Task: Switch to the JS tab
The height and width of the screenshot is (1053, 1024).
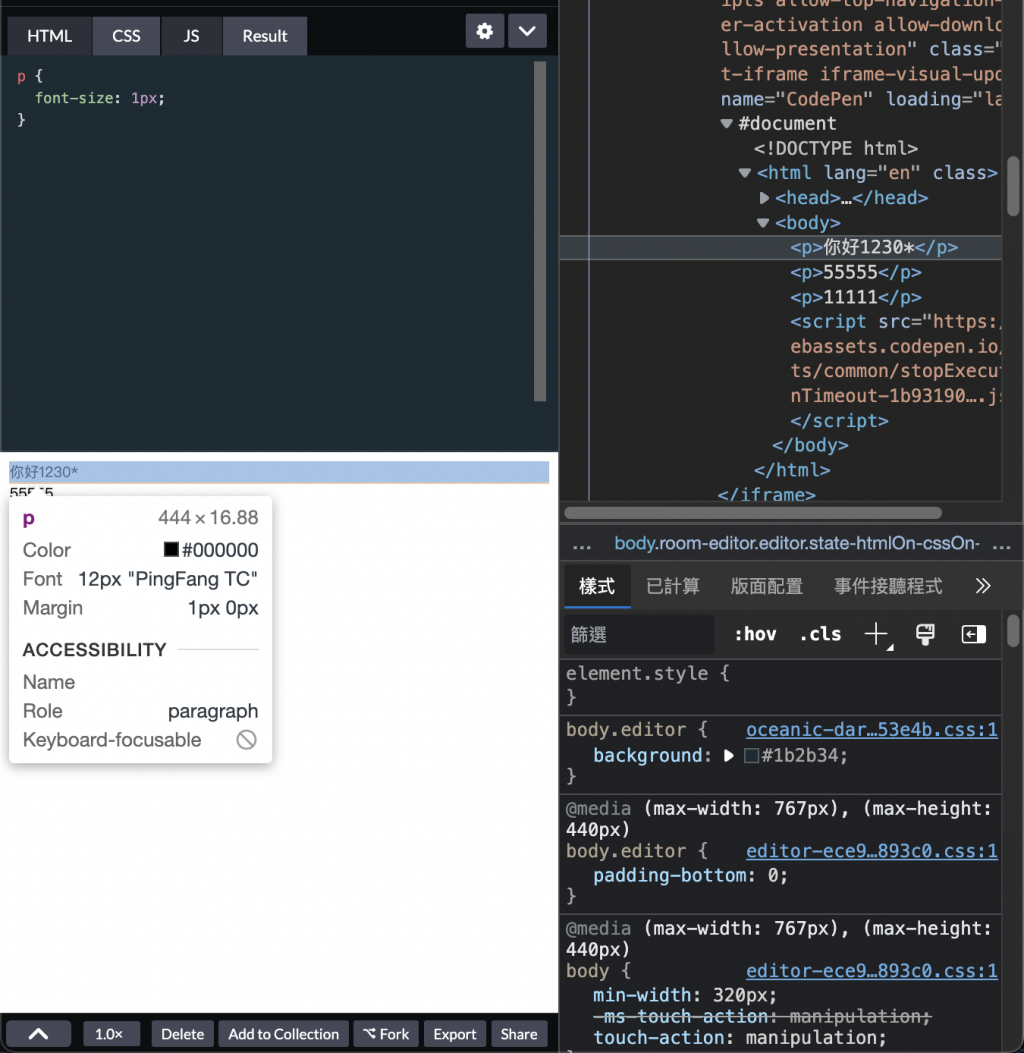Action: [x=191, y=36]
